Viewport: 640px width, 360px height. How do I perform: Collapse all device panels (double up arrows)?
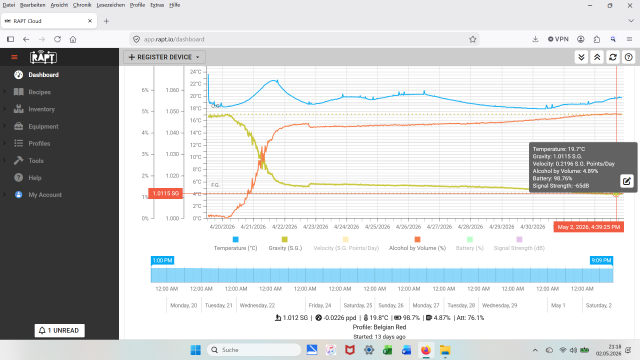(597, 57)
